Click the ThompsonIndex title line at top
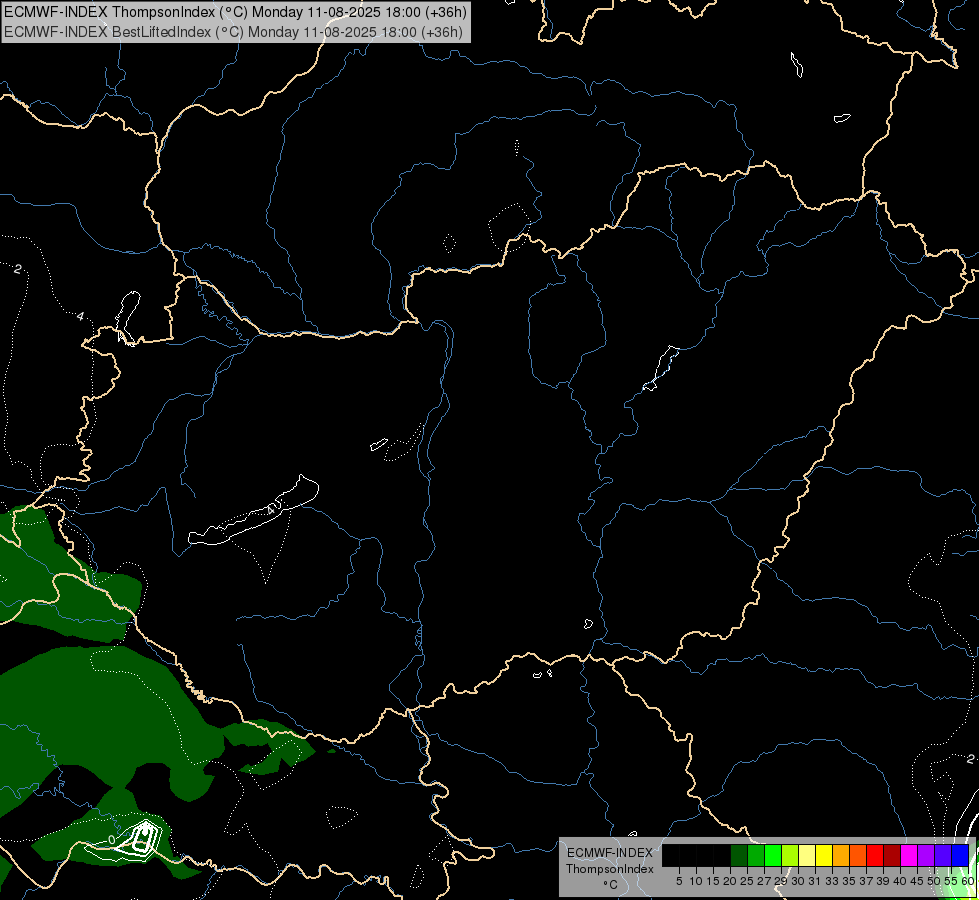979x900 pixels. pos(235,12)
